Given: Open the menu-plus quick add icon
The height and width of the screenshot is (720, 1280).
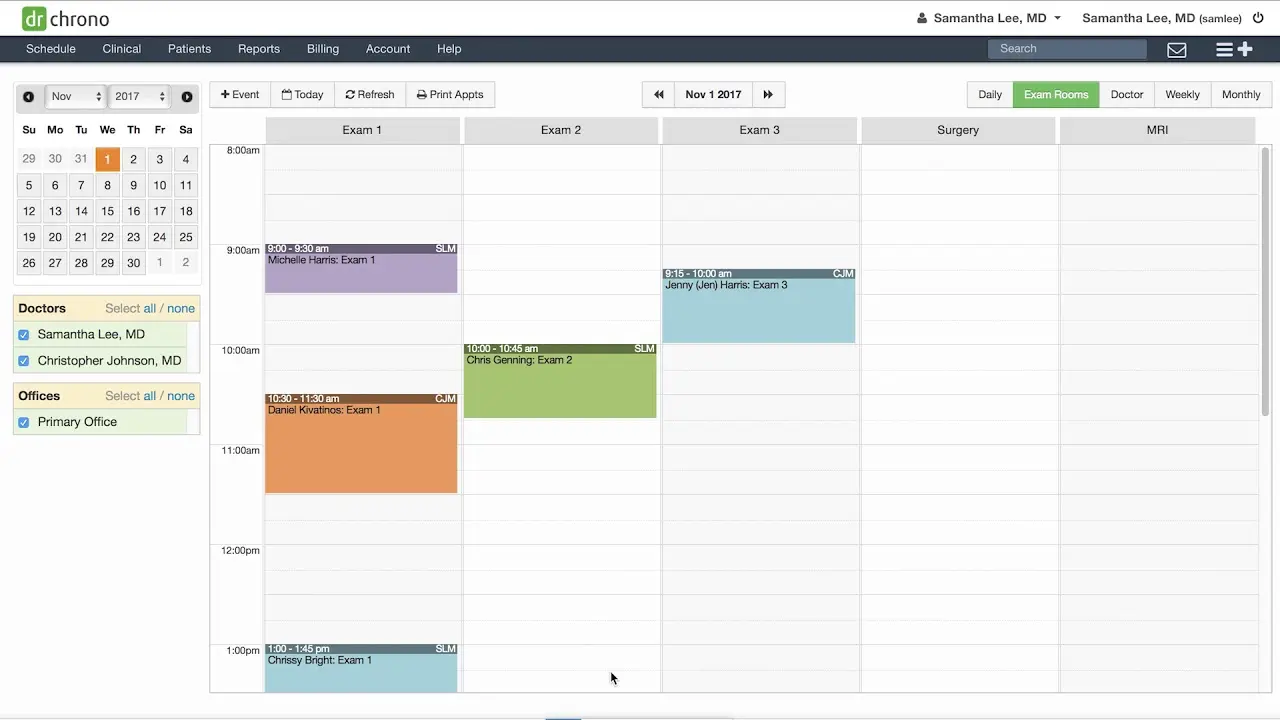Looking at the screenshot, I should (x=1234, y=49).
